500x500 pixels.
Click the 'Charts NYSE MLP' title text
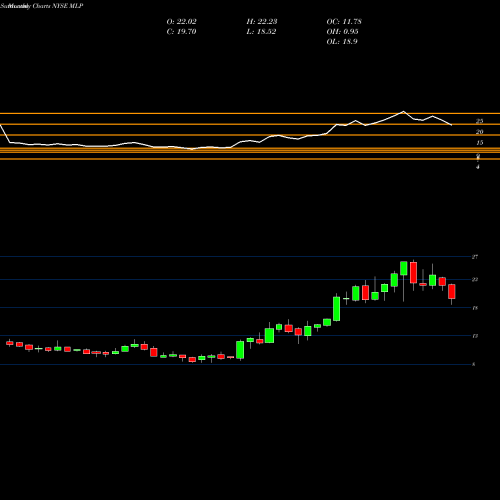[57, 6]
